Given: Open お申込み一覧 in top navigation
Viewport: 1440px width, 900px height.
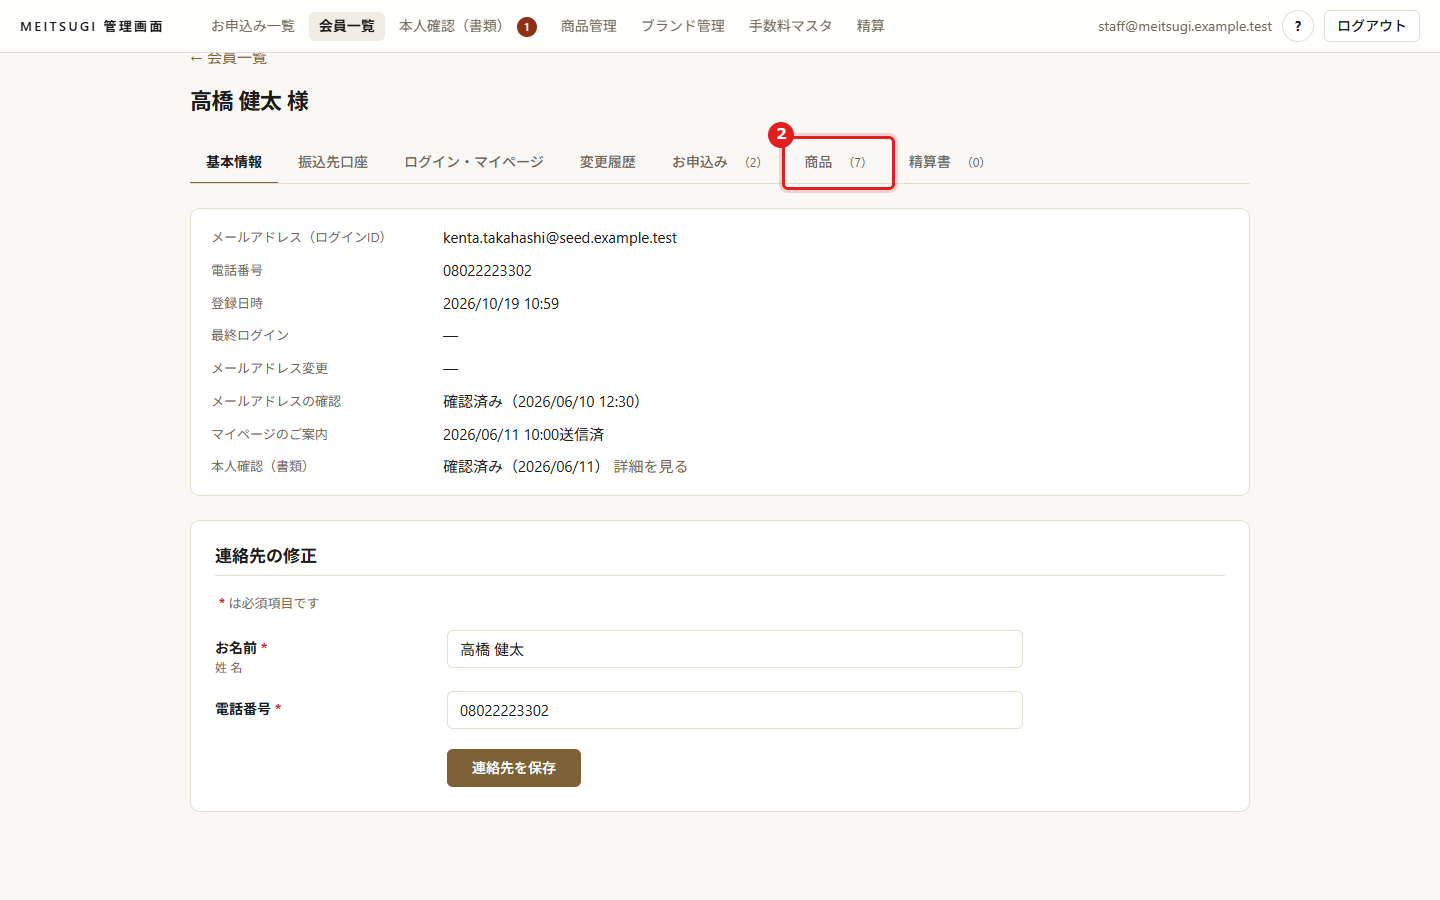Looking at the screenshot, I should click(x=253, y=26).
